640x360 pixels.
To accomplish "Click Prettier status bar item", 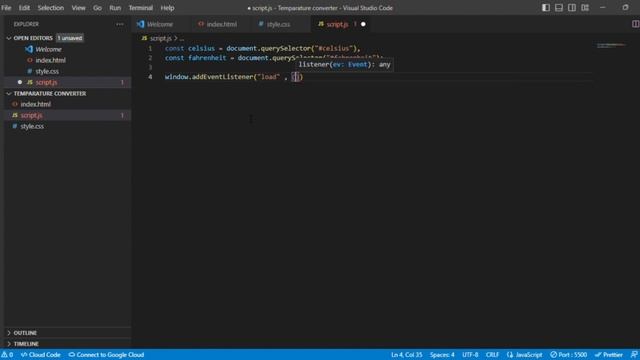I will pyautogui.click(x=609, y=355).
